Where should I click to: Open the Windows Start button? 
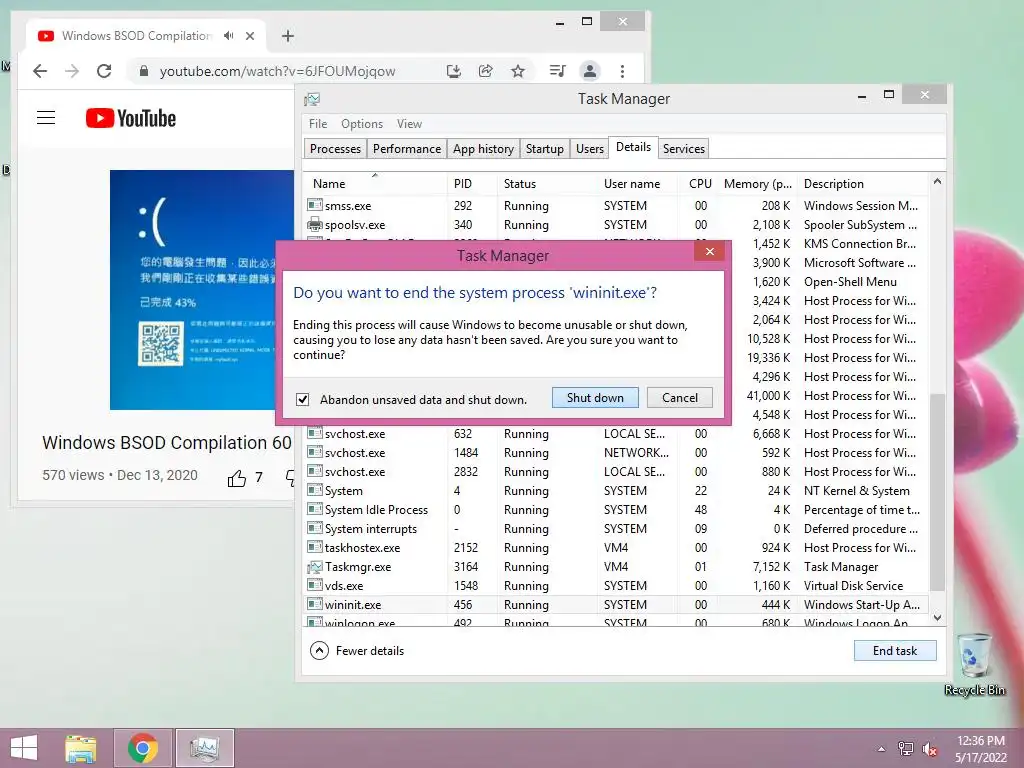pos(24,748)
